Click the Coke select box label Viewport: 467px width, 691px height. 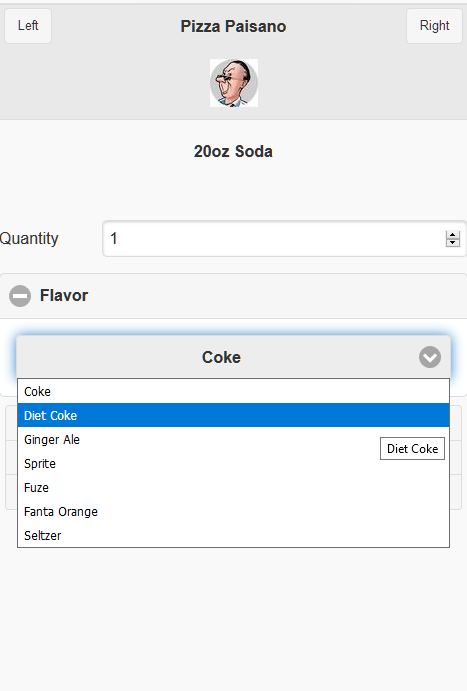coord(221,357)
